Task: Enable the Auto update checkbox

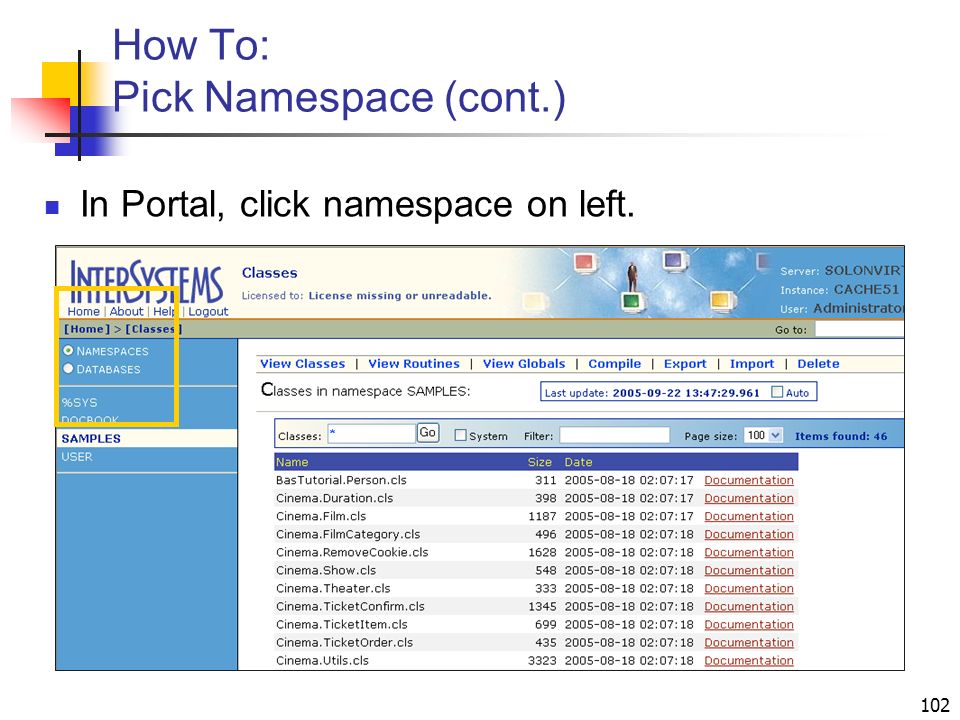Action: pos(777,392)
